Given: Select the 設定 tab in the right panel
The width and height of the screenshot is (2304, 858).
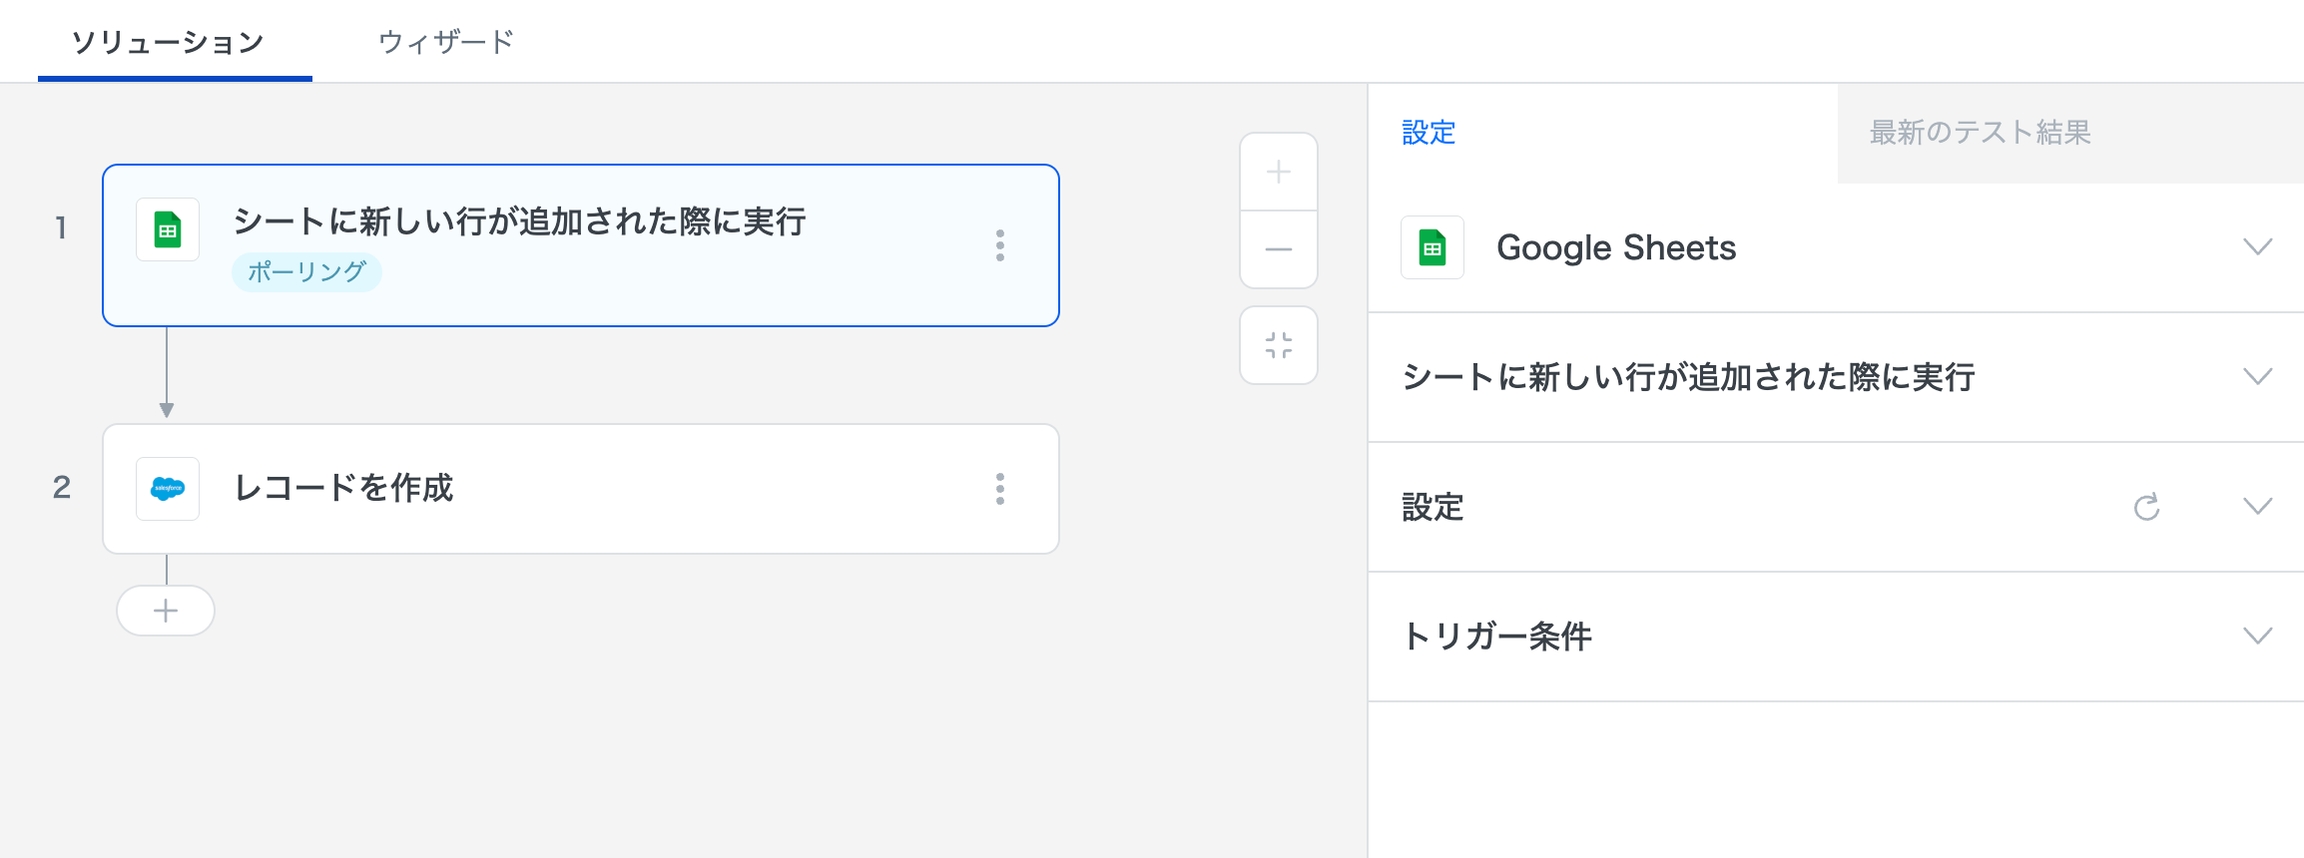Looking at the screenshot, I should pyautogui.click(x=1428, y=132).
